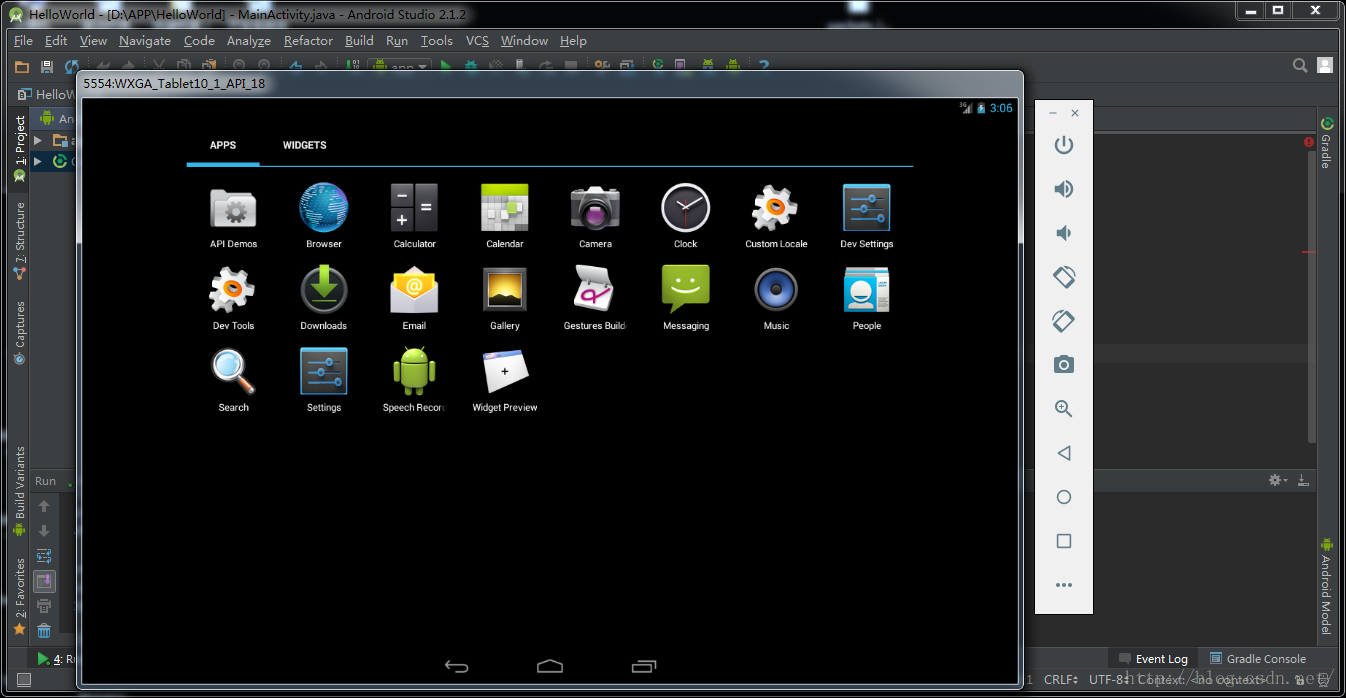Change UTF-8 file encoding in status bar

1108,680
